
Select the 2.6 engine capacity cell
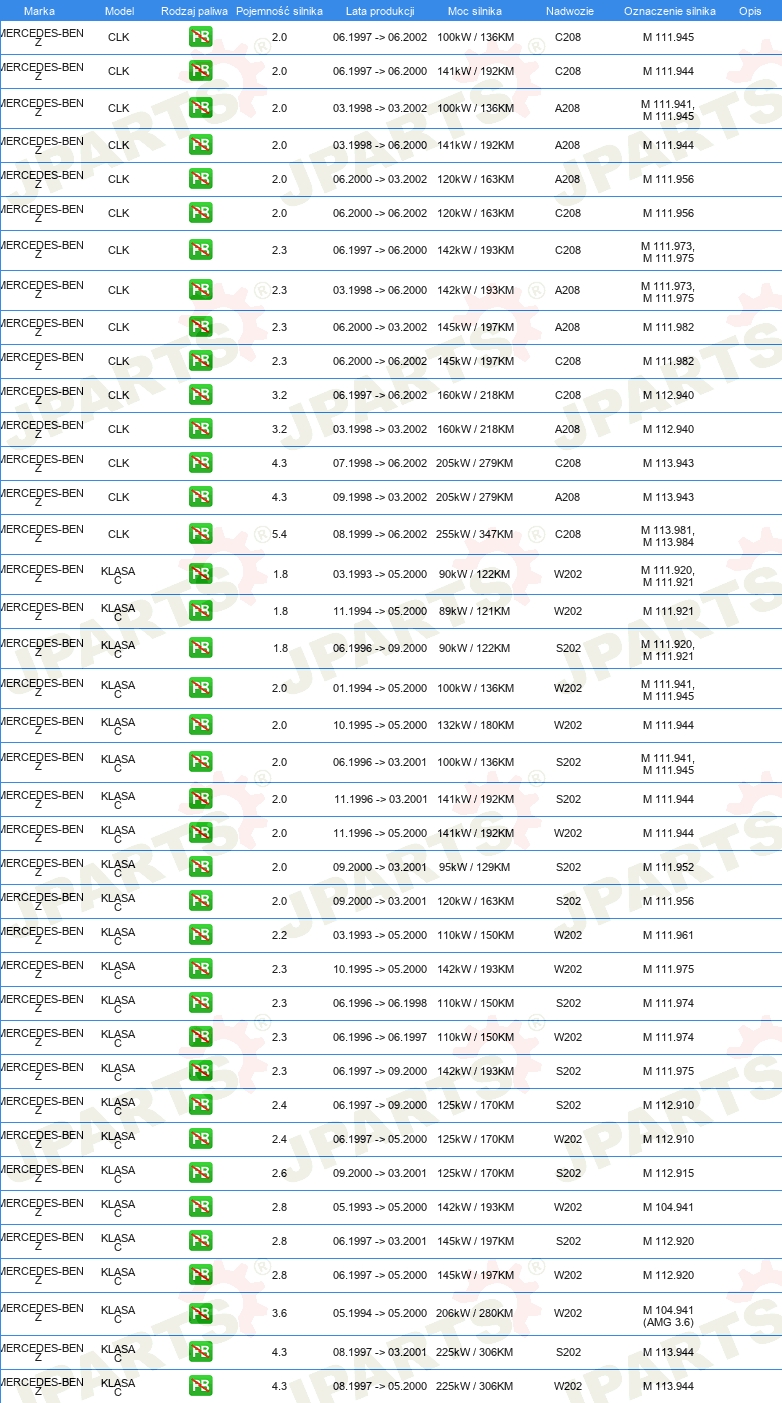click(280, 1173)
